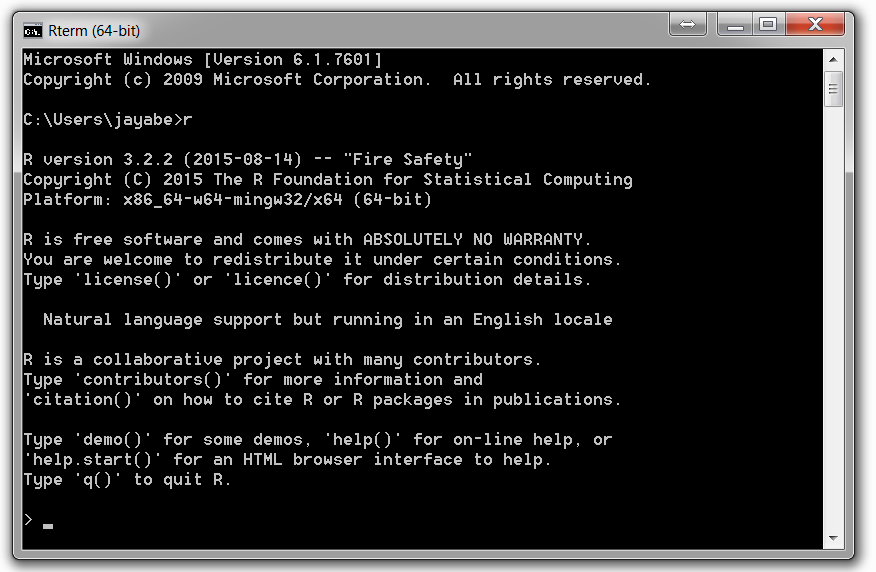This screenshot has height=572, width=876.
Task: Click the 'Rterm (64-bit)' window title
Action: pyautogui.click(x=94, y=31)
